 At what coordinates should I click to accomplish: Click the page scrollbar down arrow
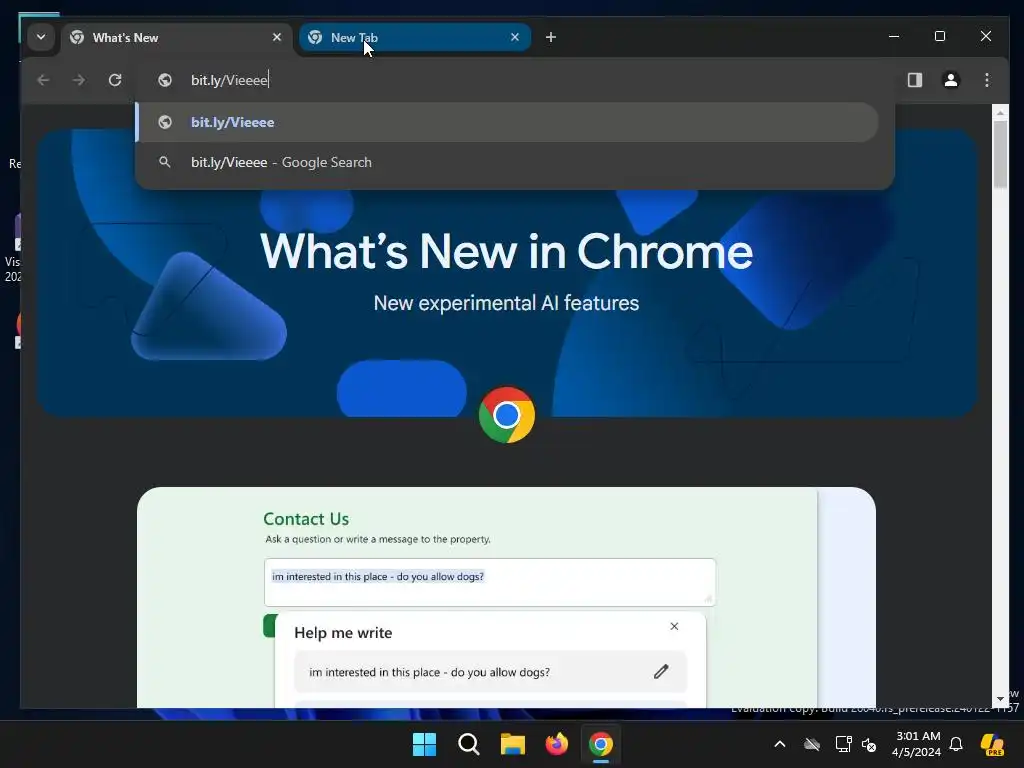(x=1000, y=699)
